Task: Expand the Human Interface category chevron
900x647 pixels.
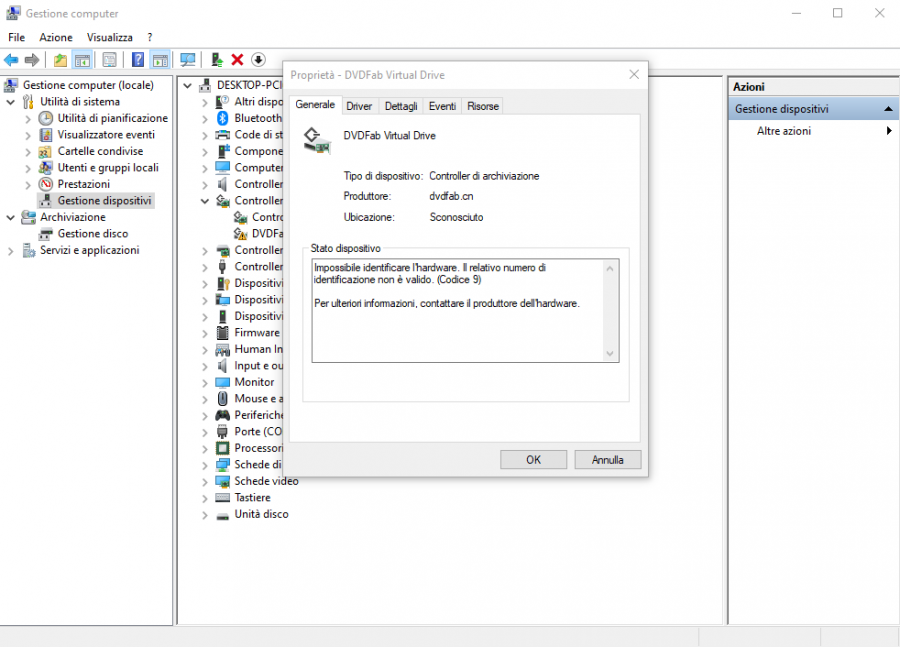Action: (205, 350)
